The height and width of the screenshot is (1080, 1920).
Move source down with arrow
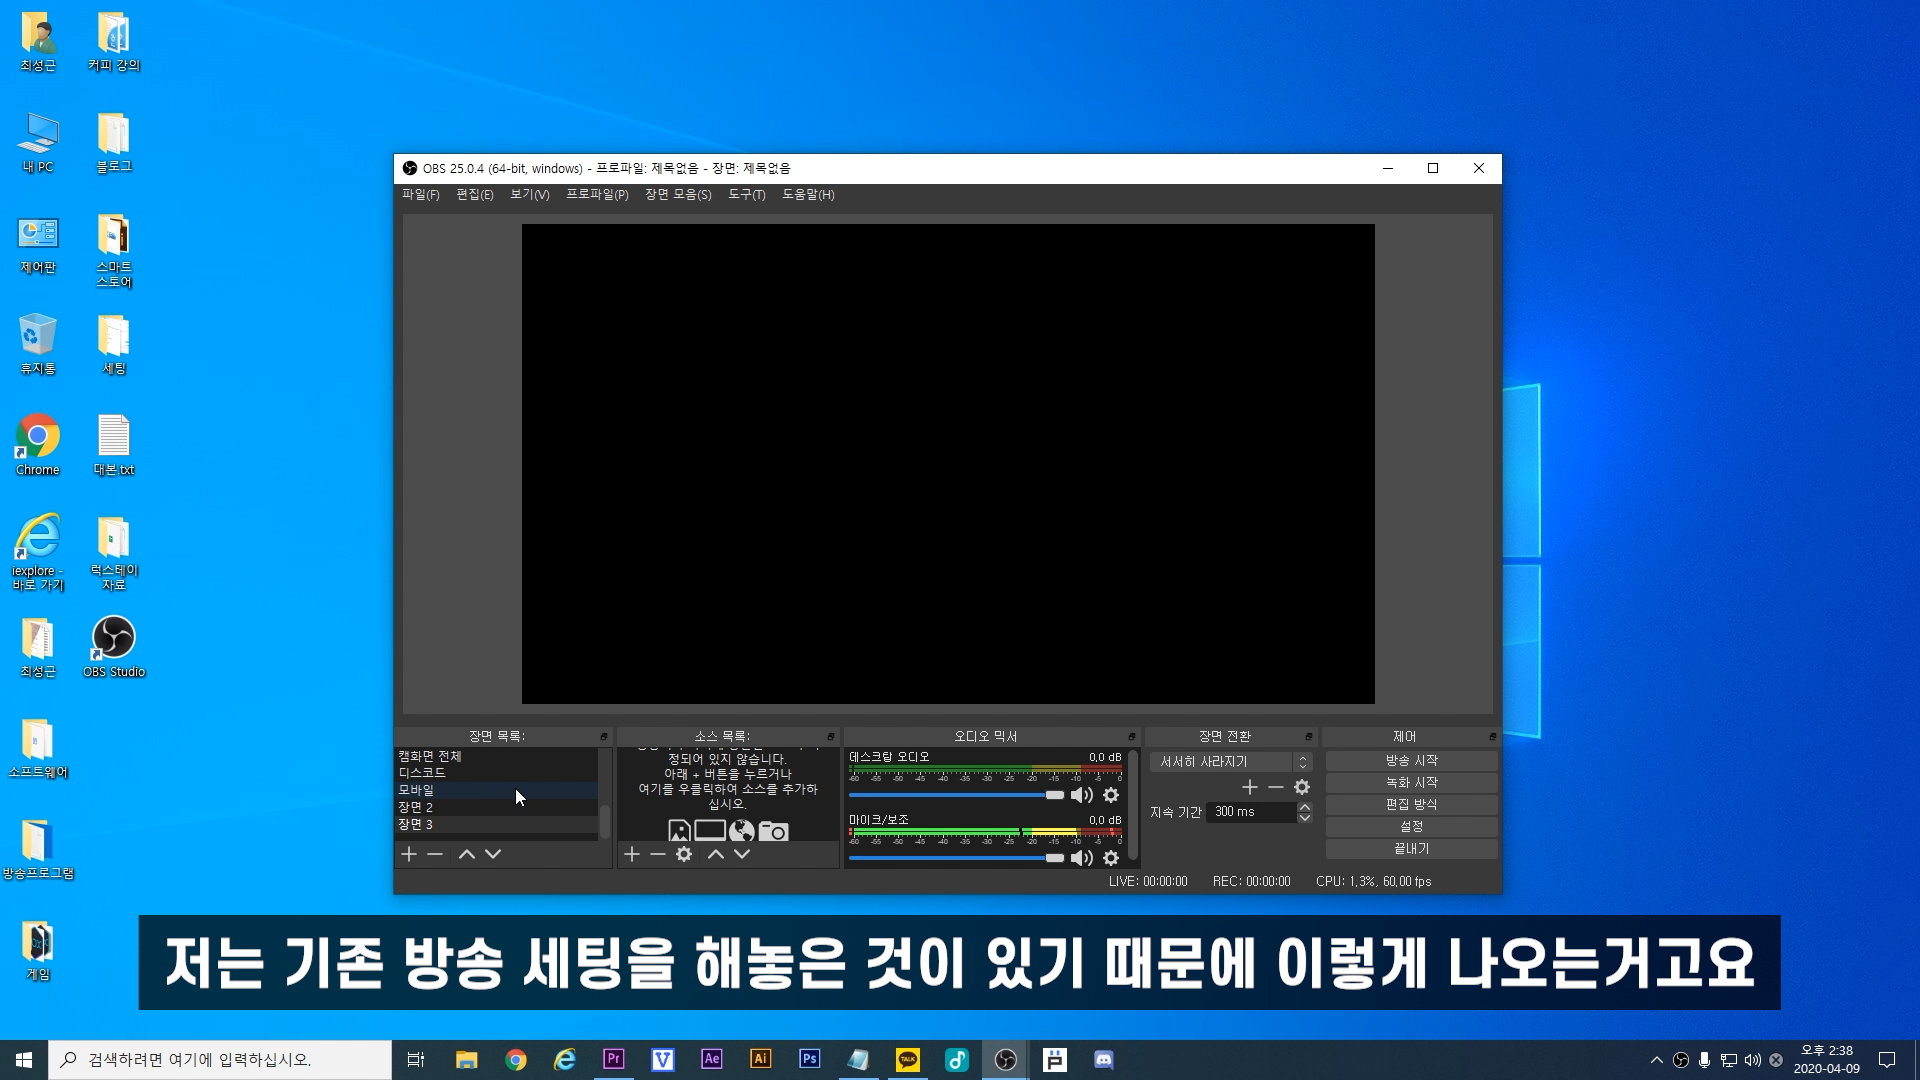point(742,854)
